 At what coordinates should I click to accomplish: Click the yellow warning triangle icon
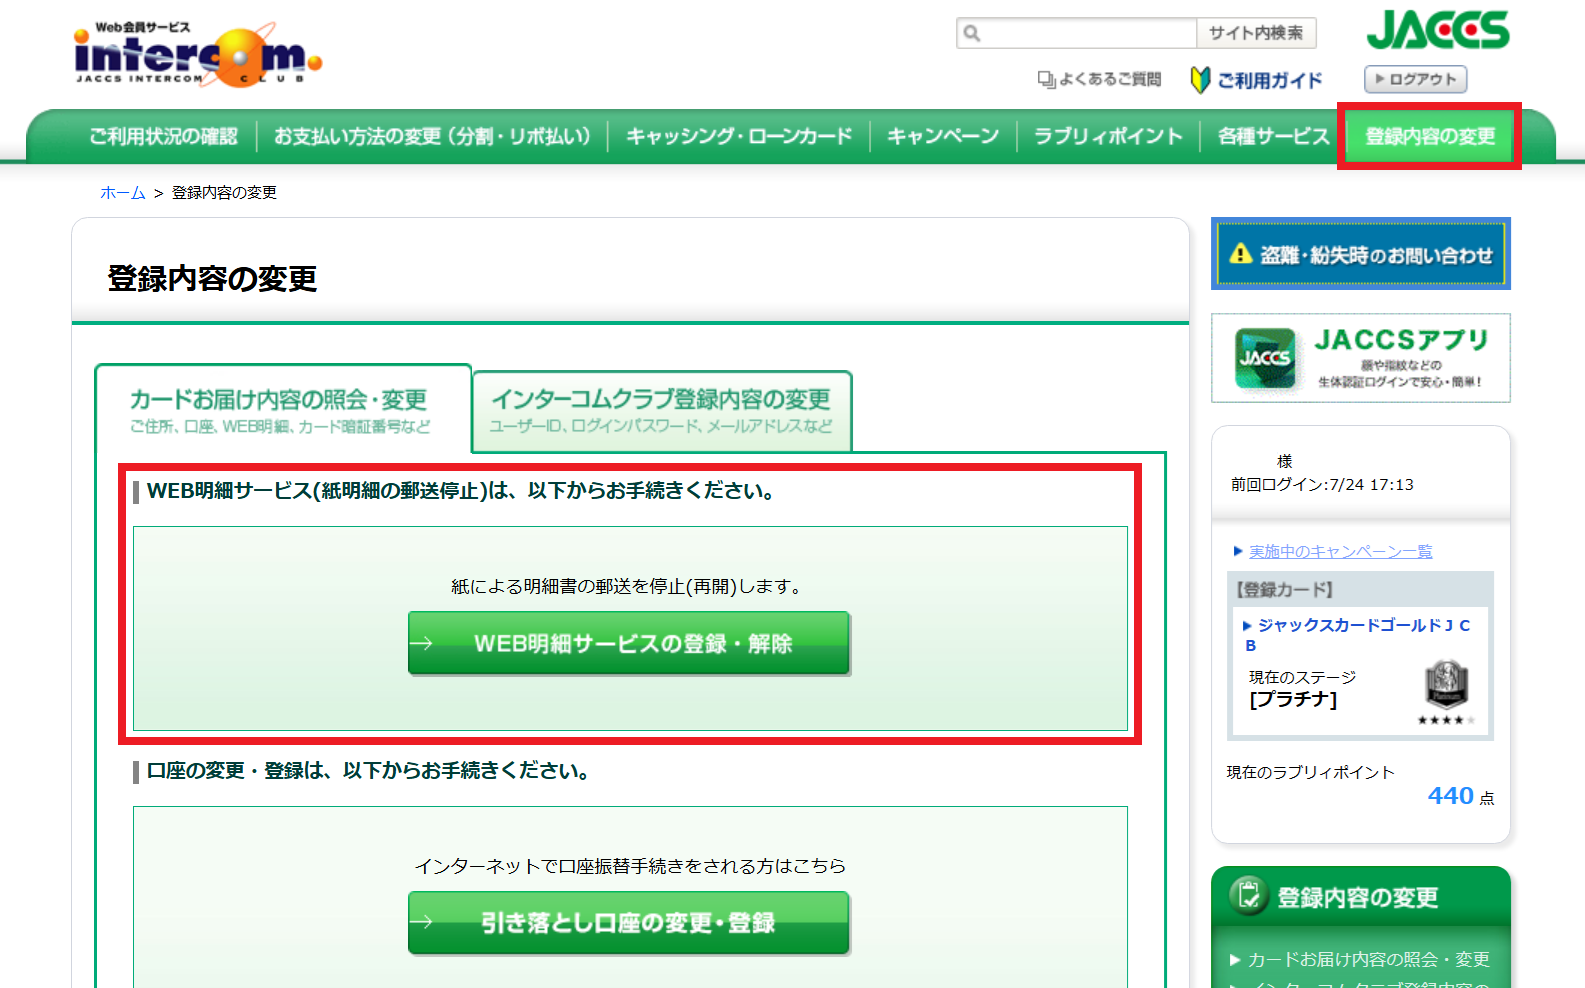tap(1241, 254)
